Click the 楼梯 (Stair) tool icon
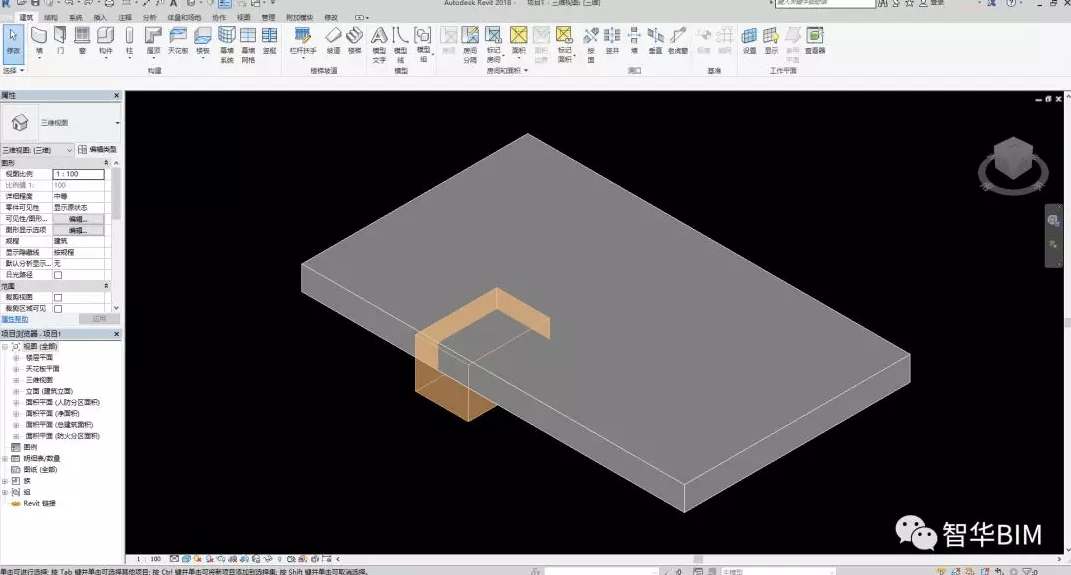The height and width of the screenshot is (575, 1071). (354, 39)
